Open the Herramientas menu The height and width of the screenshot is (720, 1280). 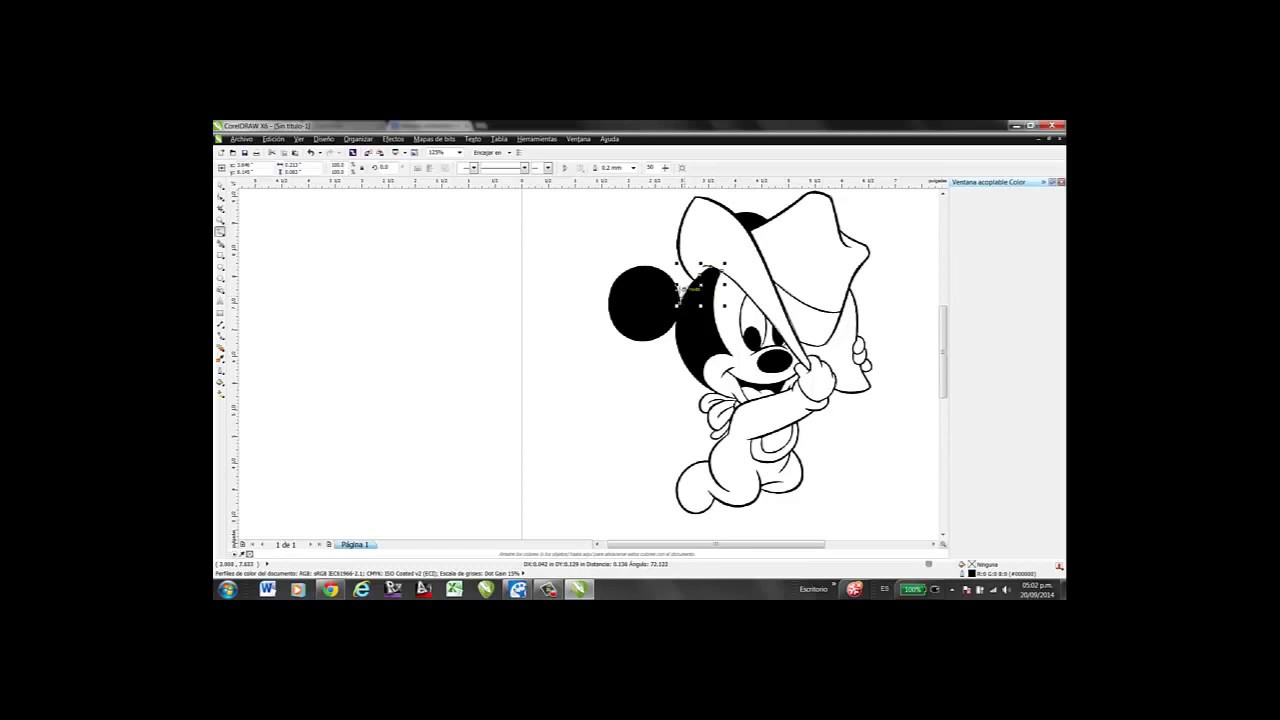click(x=537, y=139)
